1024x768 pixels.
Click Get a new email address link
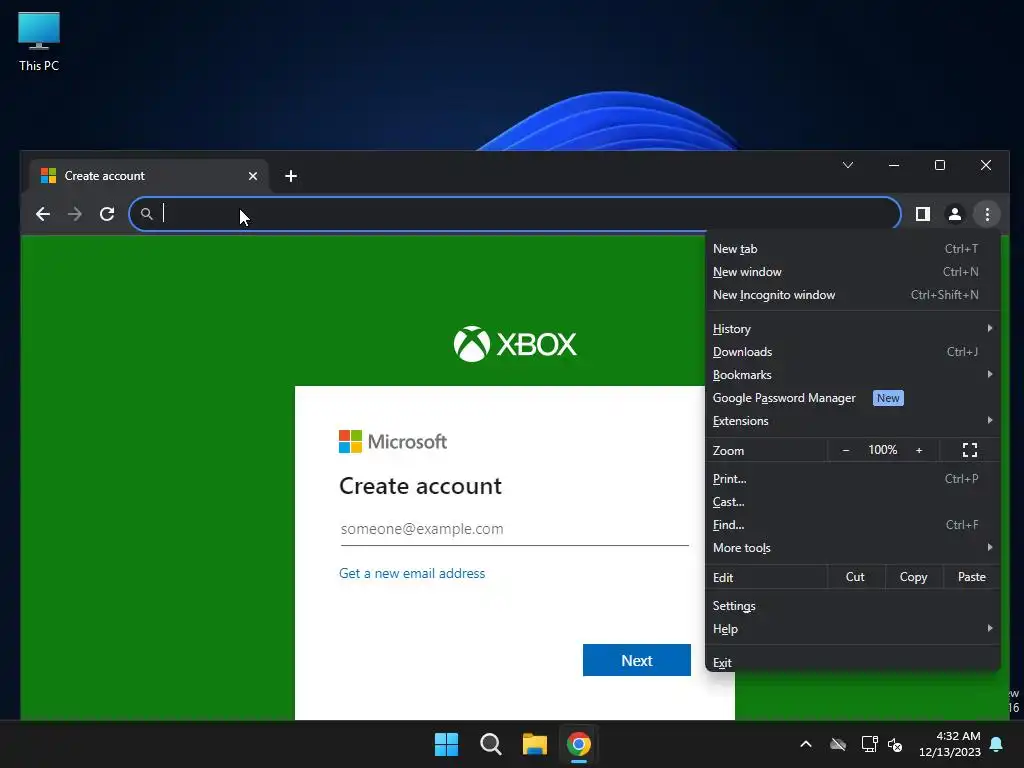tap(412, 573)
